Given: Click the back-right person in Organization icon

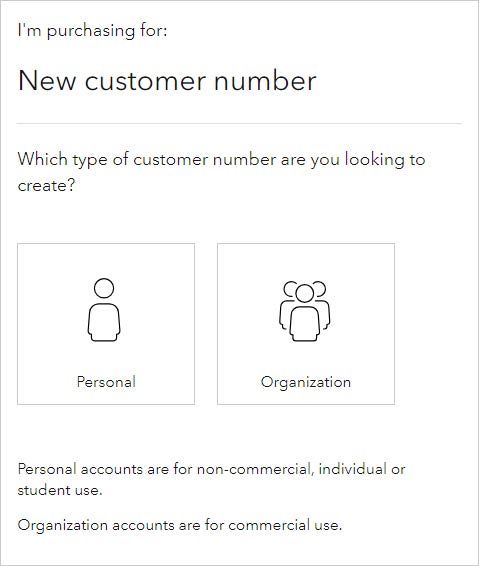Looking at the screenshot, I should [x=323, y=307].
